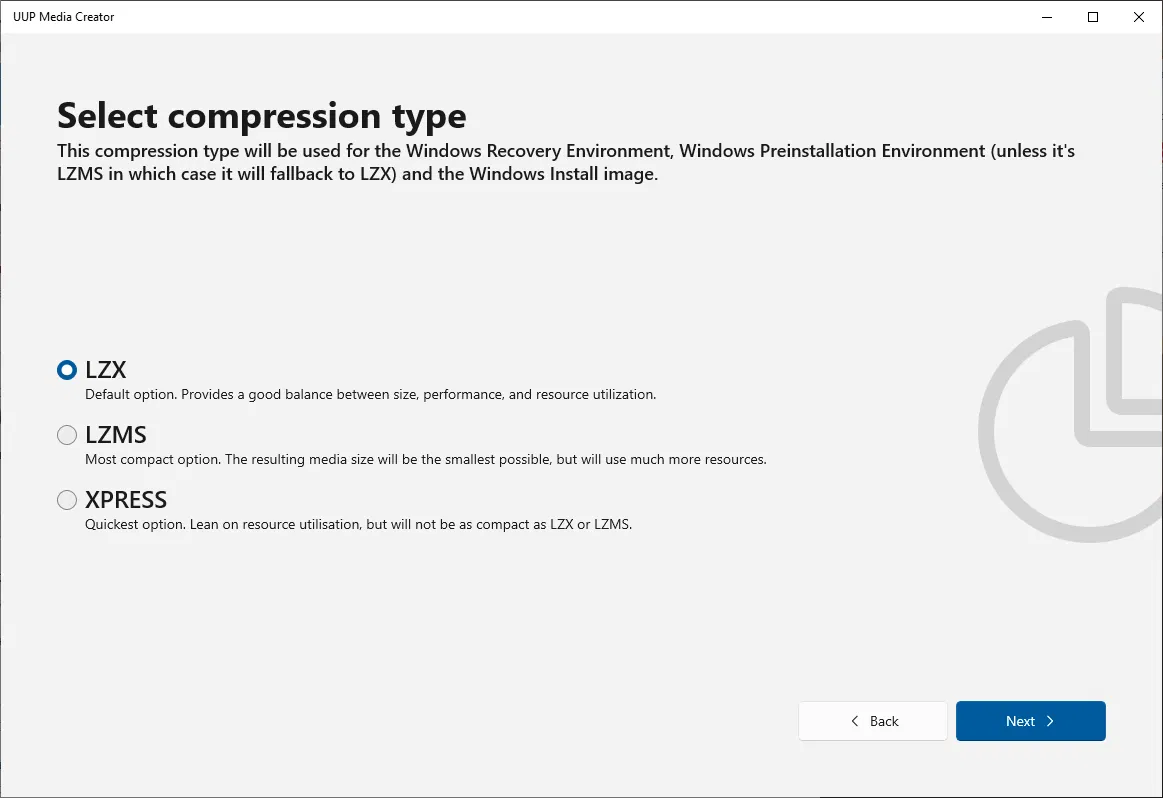Proceed with the Next button
The image size is (1163, 798).
coord(1030,721)
